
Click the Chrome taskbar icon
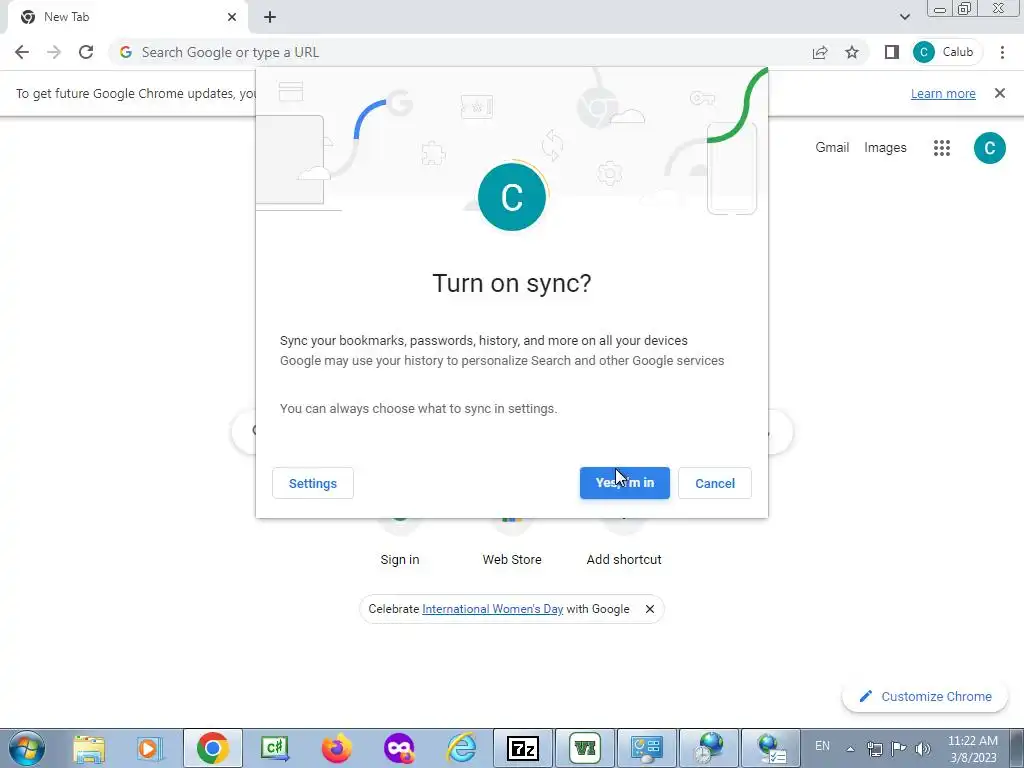[x=213, y=748]
